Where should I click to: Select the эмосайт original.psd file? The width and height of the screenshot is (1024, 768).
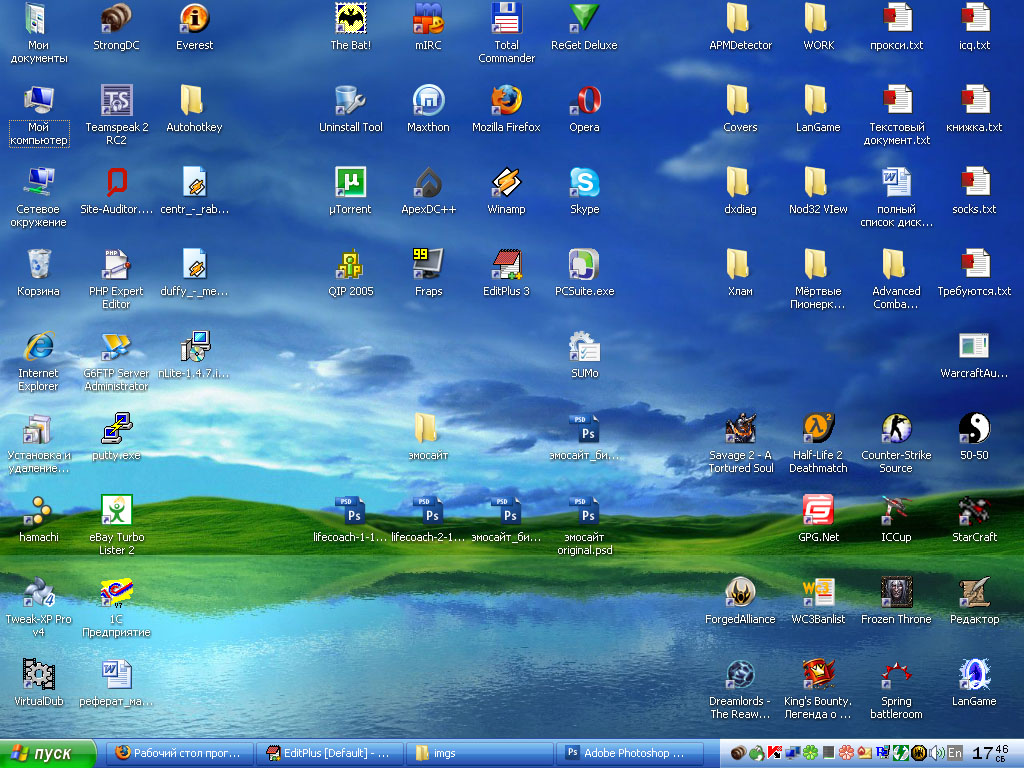click(x=584, y=511)
